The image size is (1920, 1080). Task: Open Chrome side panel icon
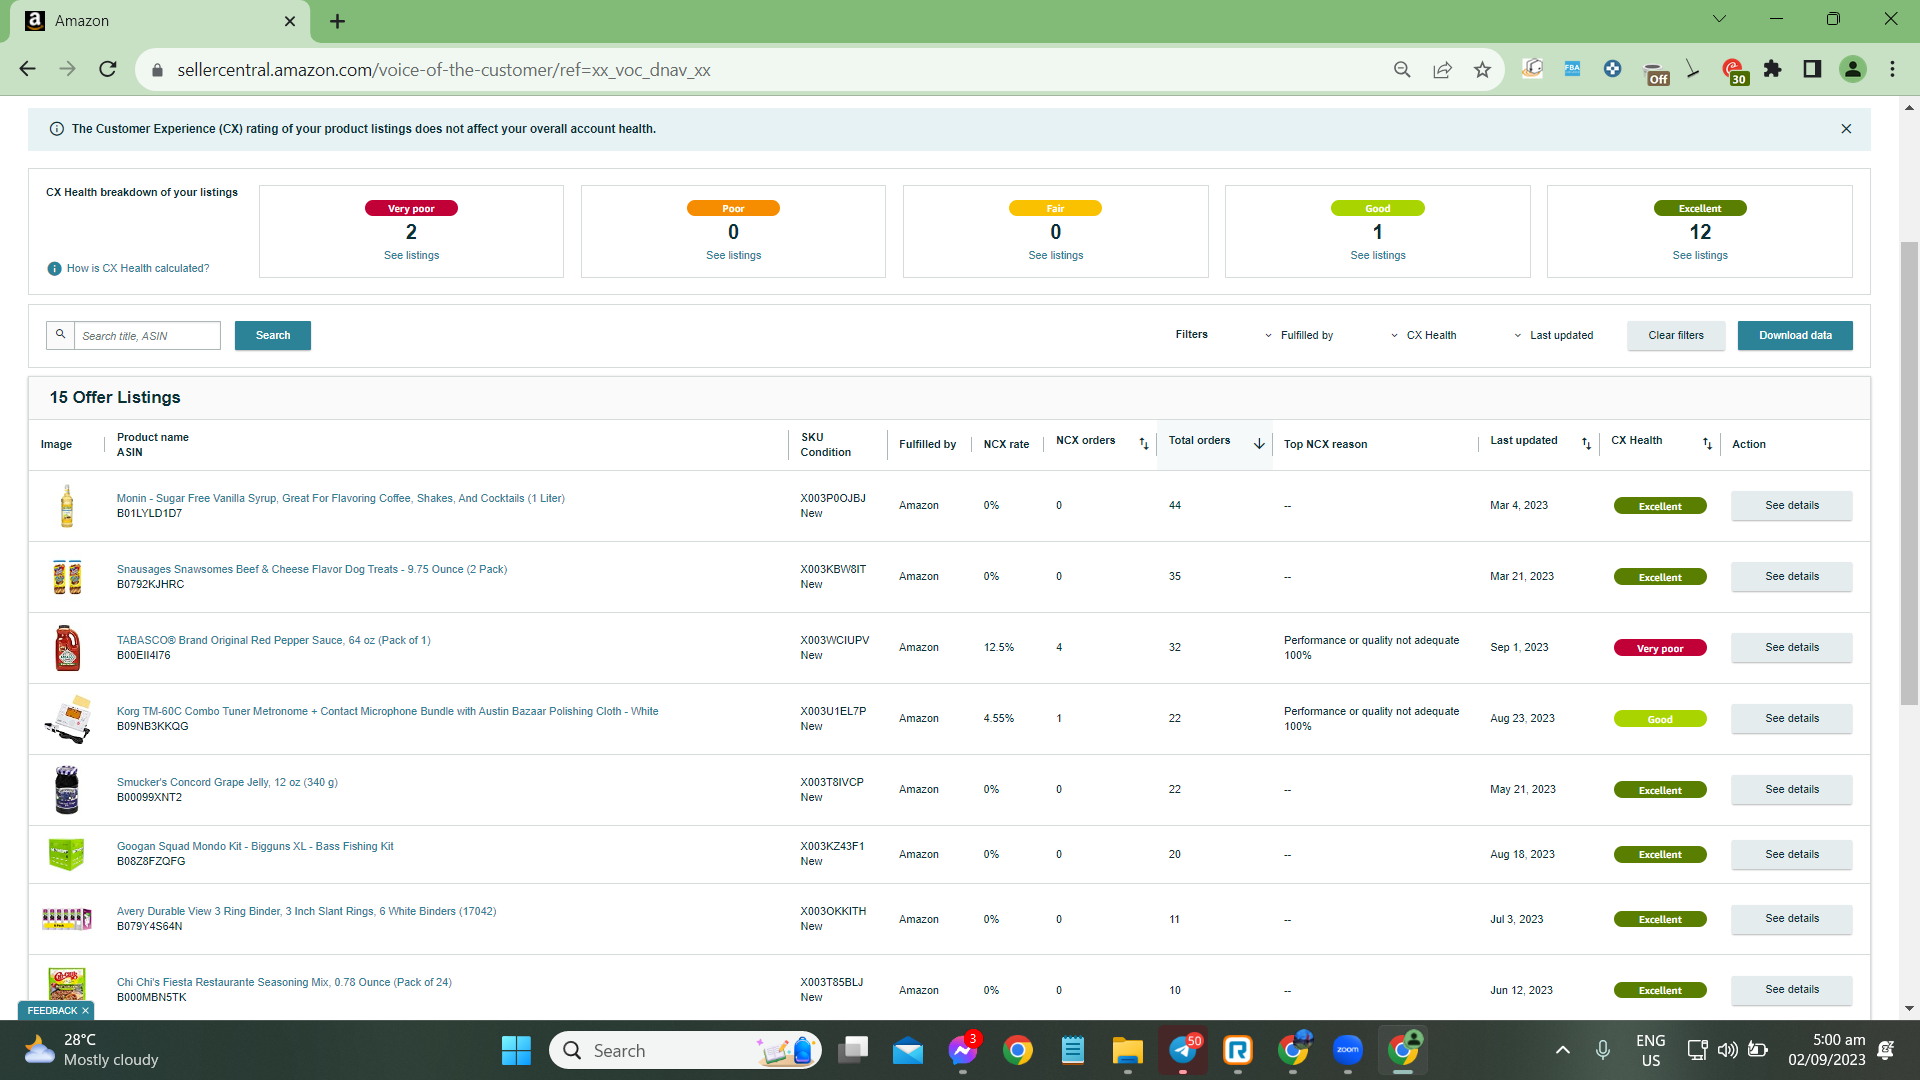click(1812, 69)
